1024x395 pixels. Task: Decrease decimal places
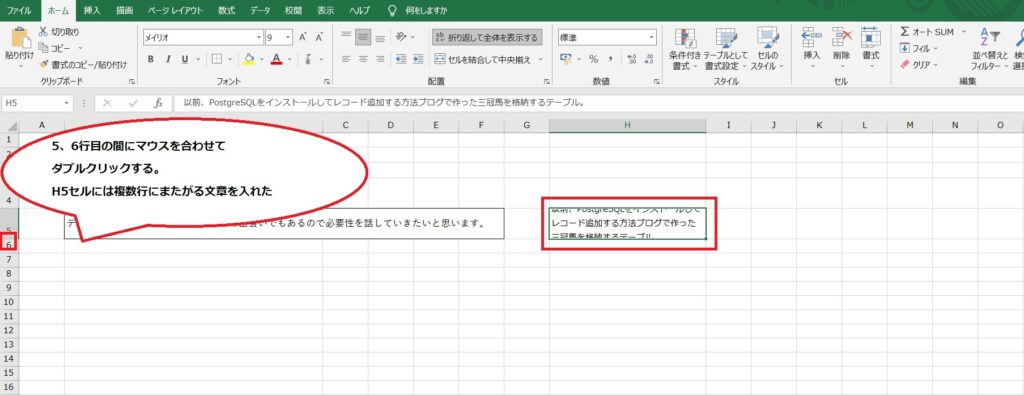click(x=648, y=59)
